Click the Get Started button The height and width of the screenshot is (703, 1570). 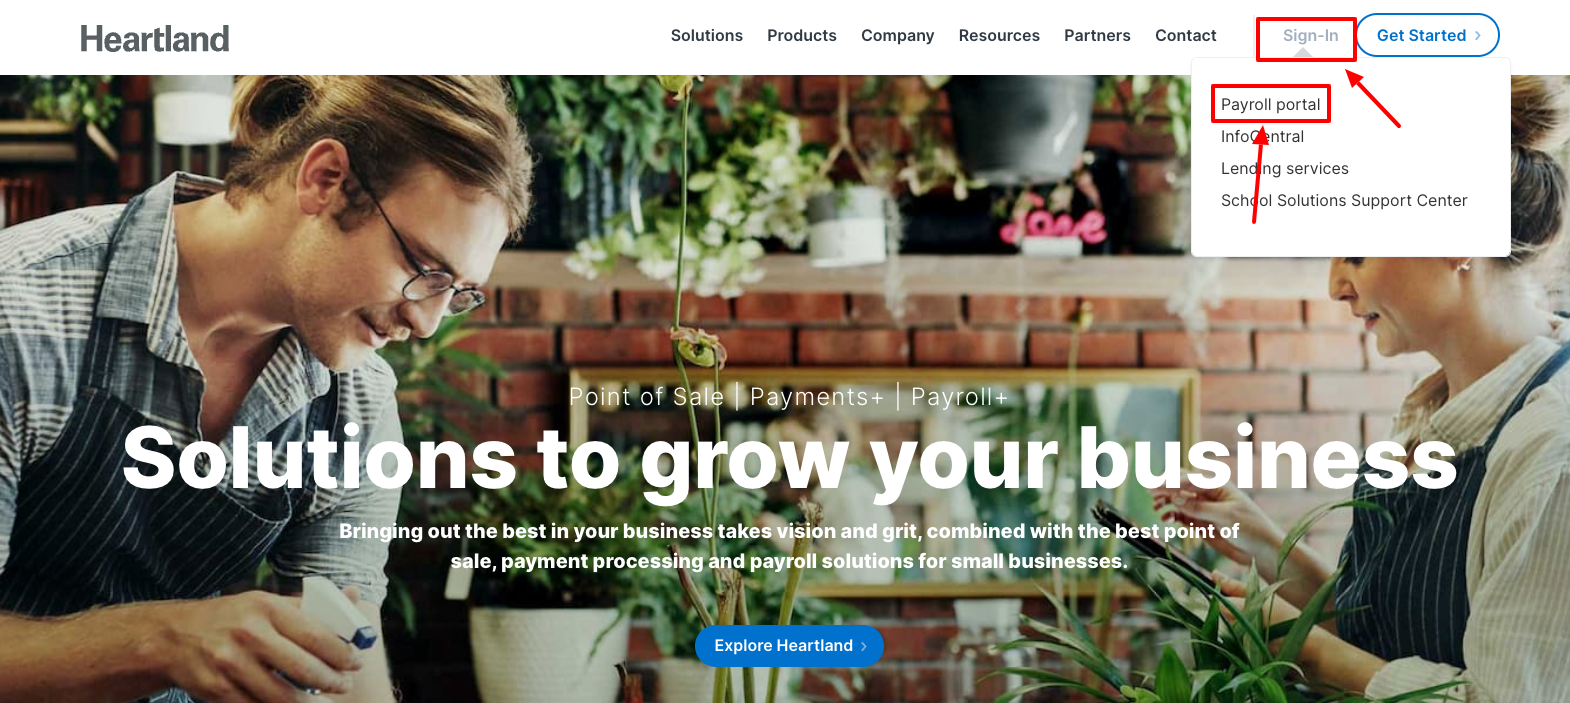tap(1428, 35)
